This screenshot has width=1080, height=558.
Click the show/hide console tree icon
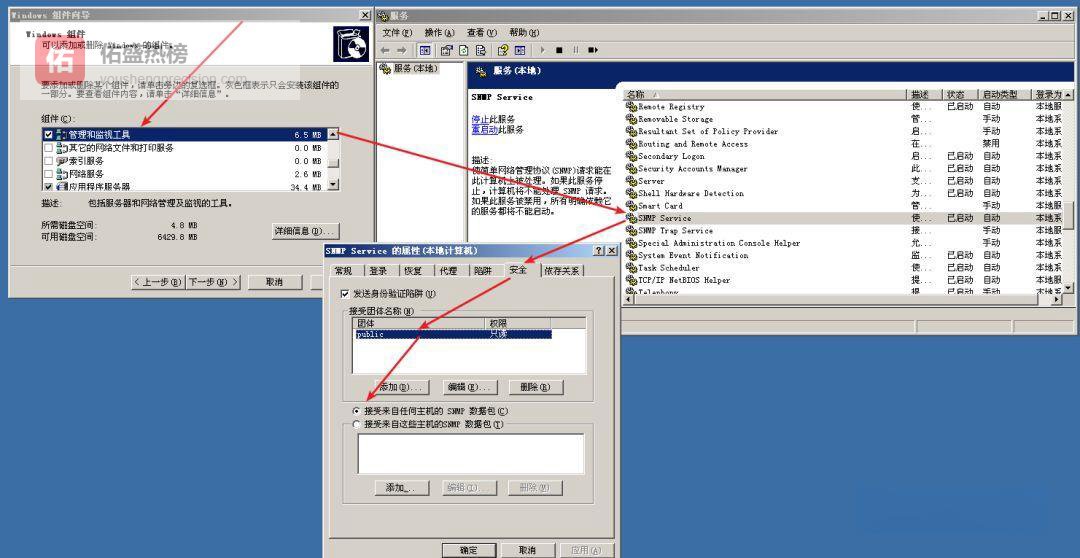pyautogui.click(x=425, y=50)
